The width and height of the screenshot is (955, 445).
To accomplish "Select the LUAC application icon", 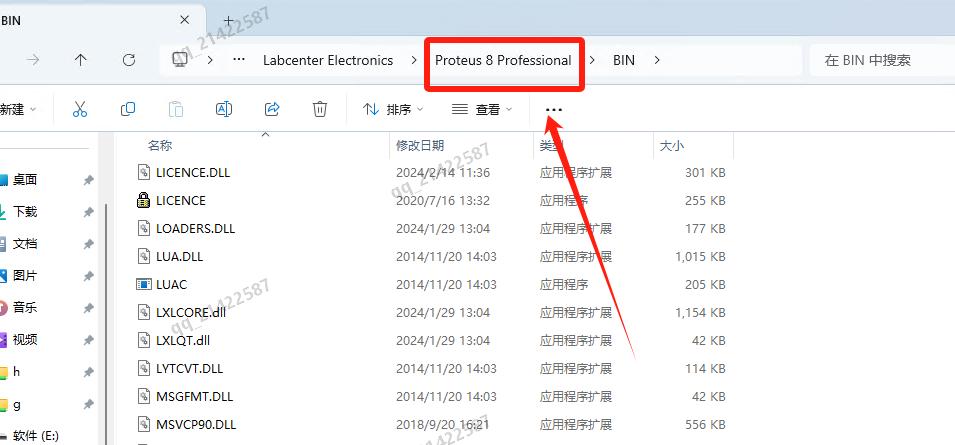I will [x=143, y=284].
